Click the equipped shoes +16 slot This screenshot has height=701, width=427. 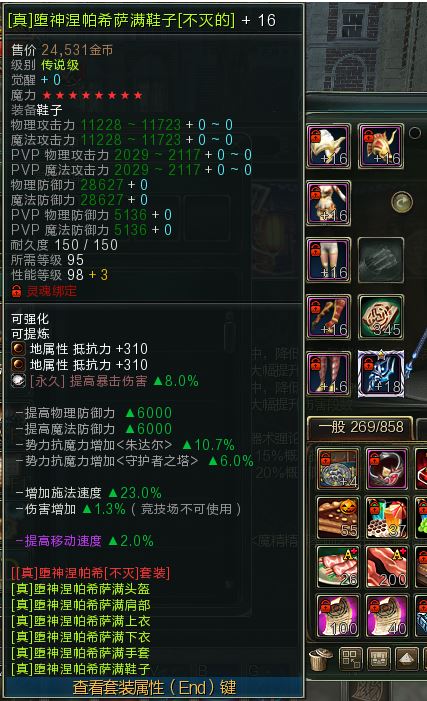pyautogui.click(x=329, y=374)
